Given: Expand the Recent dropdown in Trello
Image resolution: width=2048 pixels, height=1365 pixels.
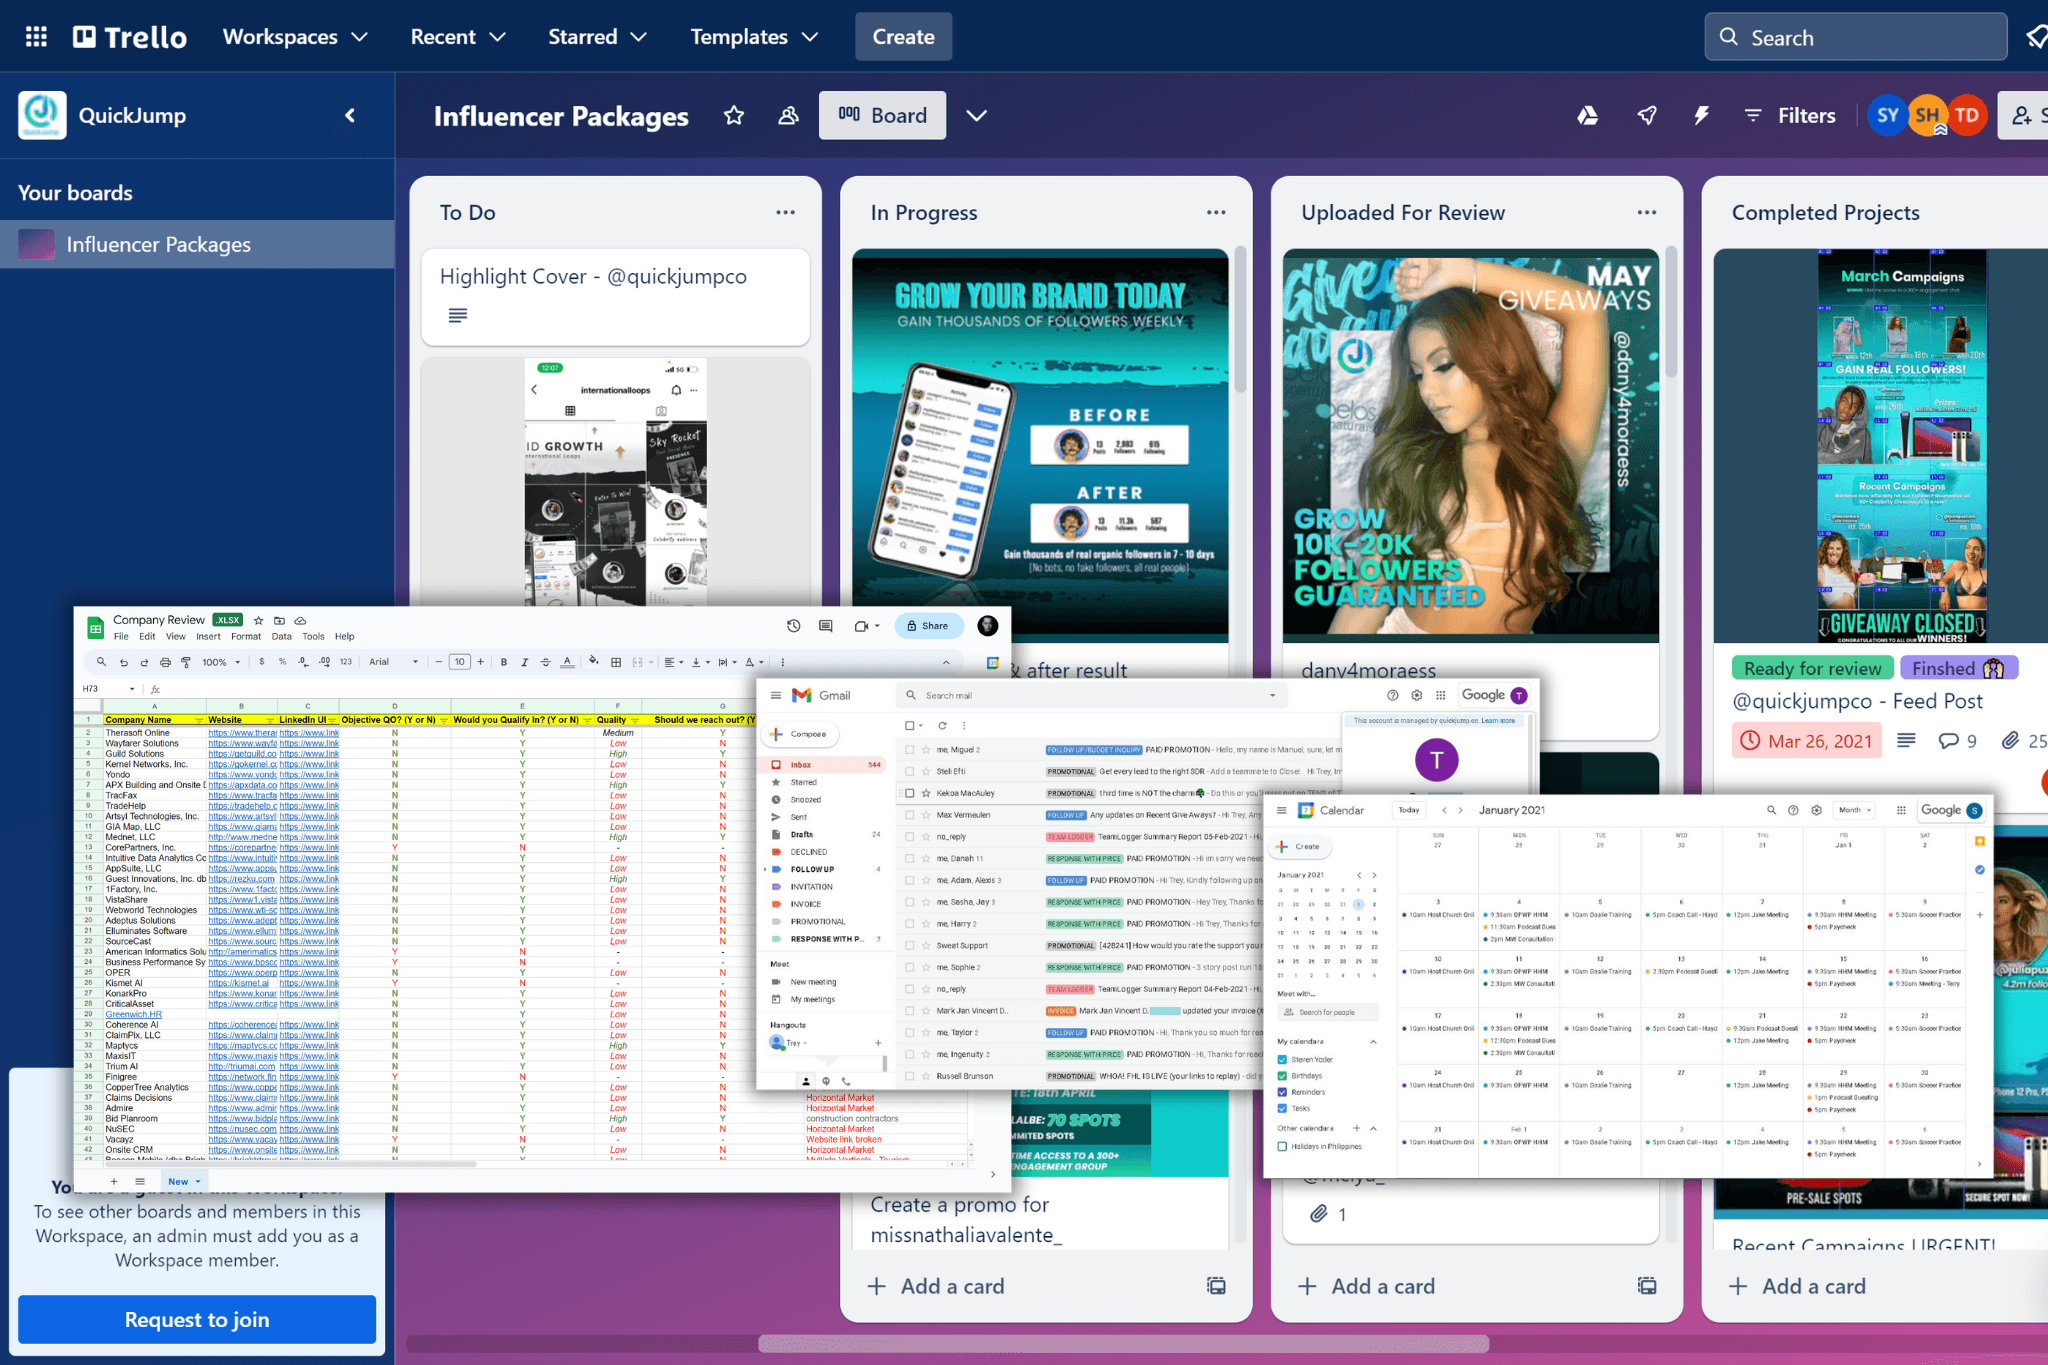Looking at the screenshot, I should [457, 37].
